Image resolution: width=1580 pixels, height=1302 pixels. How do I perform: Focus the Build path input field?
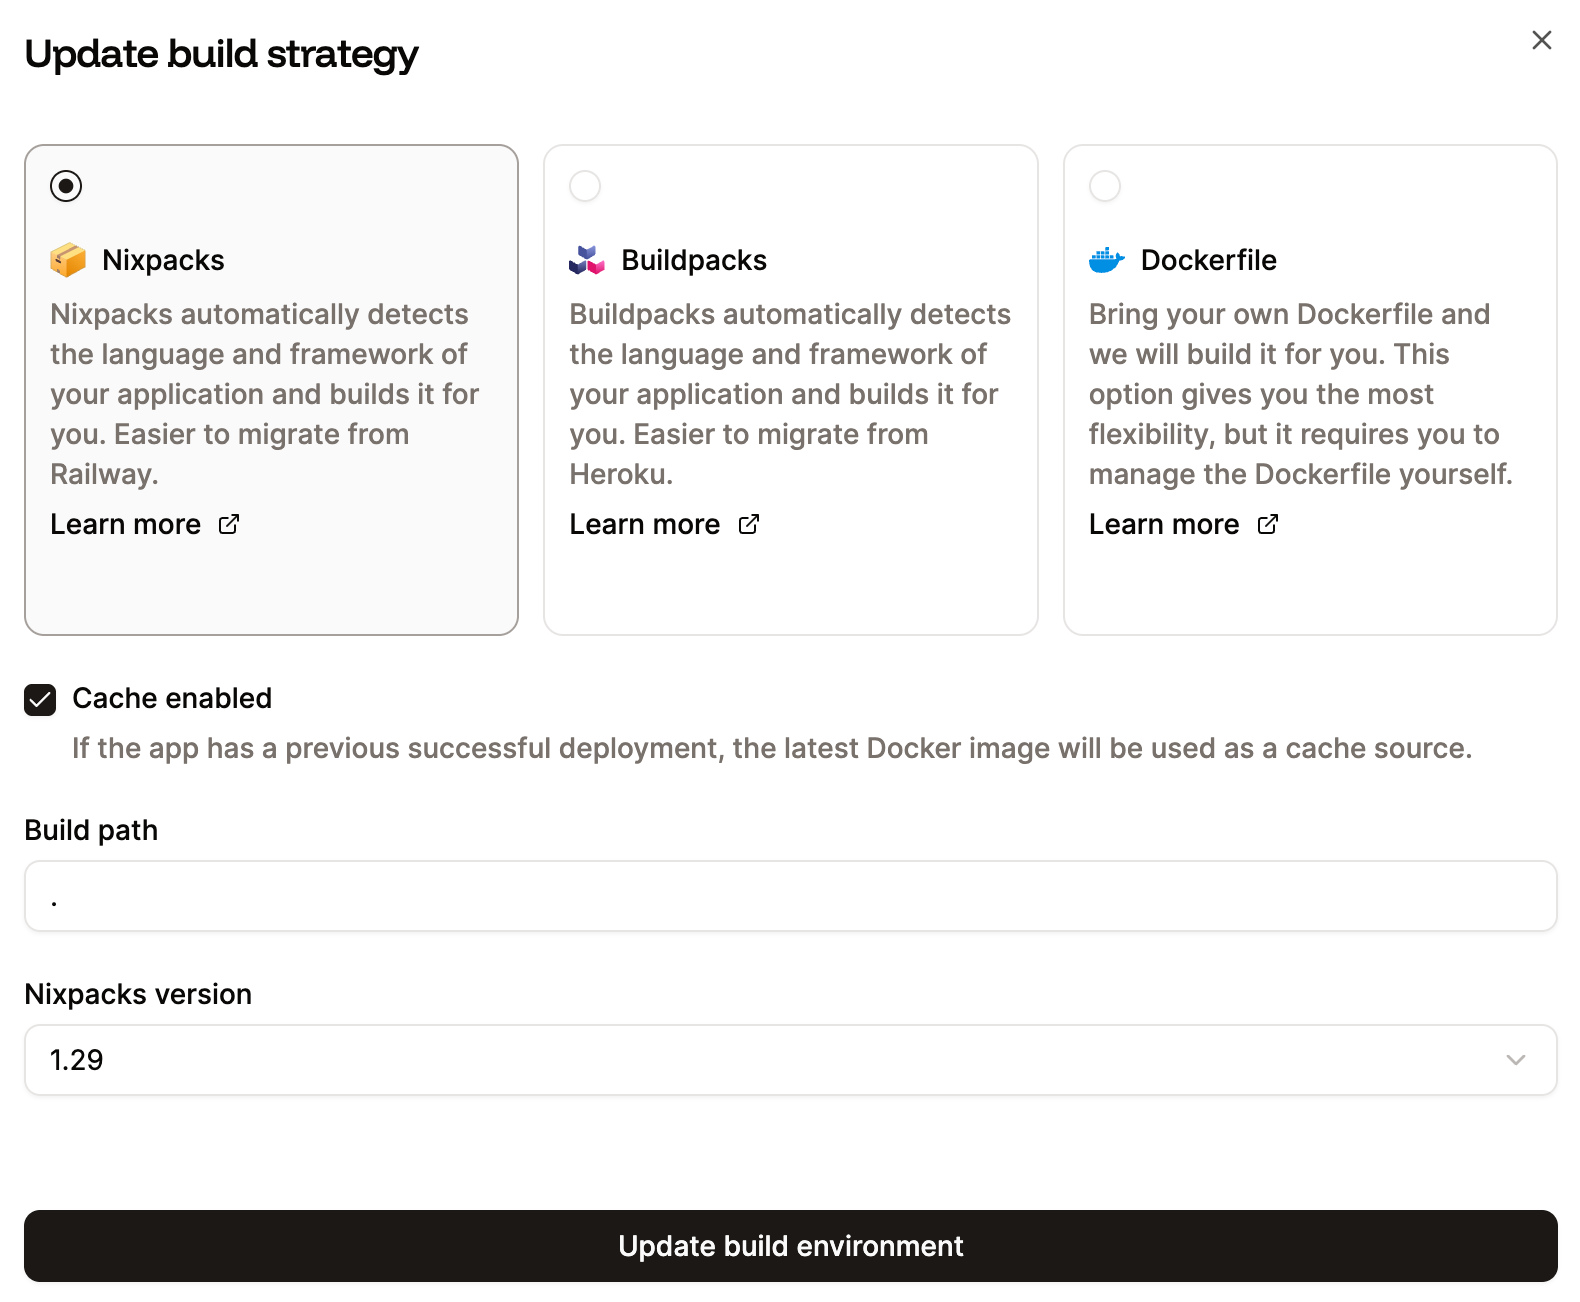[790, 896]
